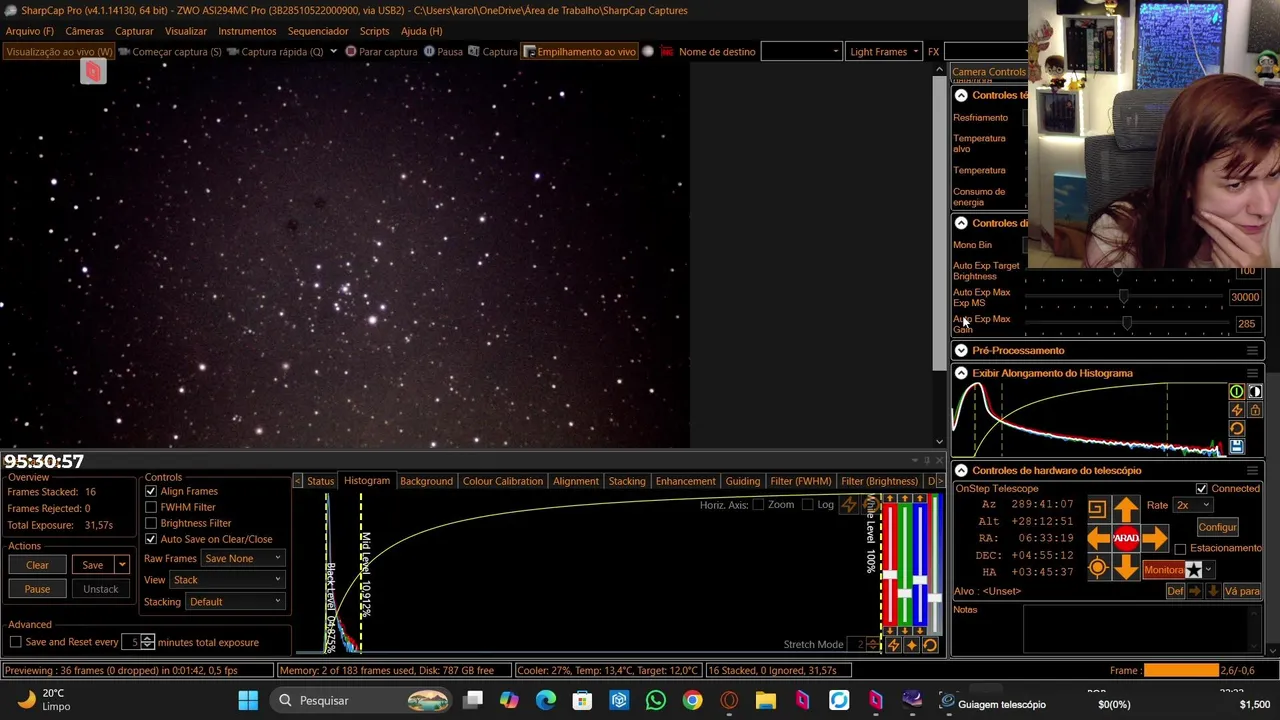Raise green channel with its top up arrow
This screenshot has width=1280, height=720.
[905, 498]
